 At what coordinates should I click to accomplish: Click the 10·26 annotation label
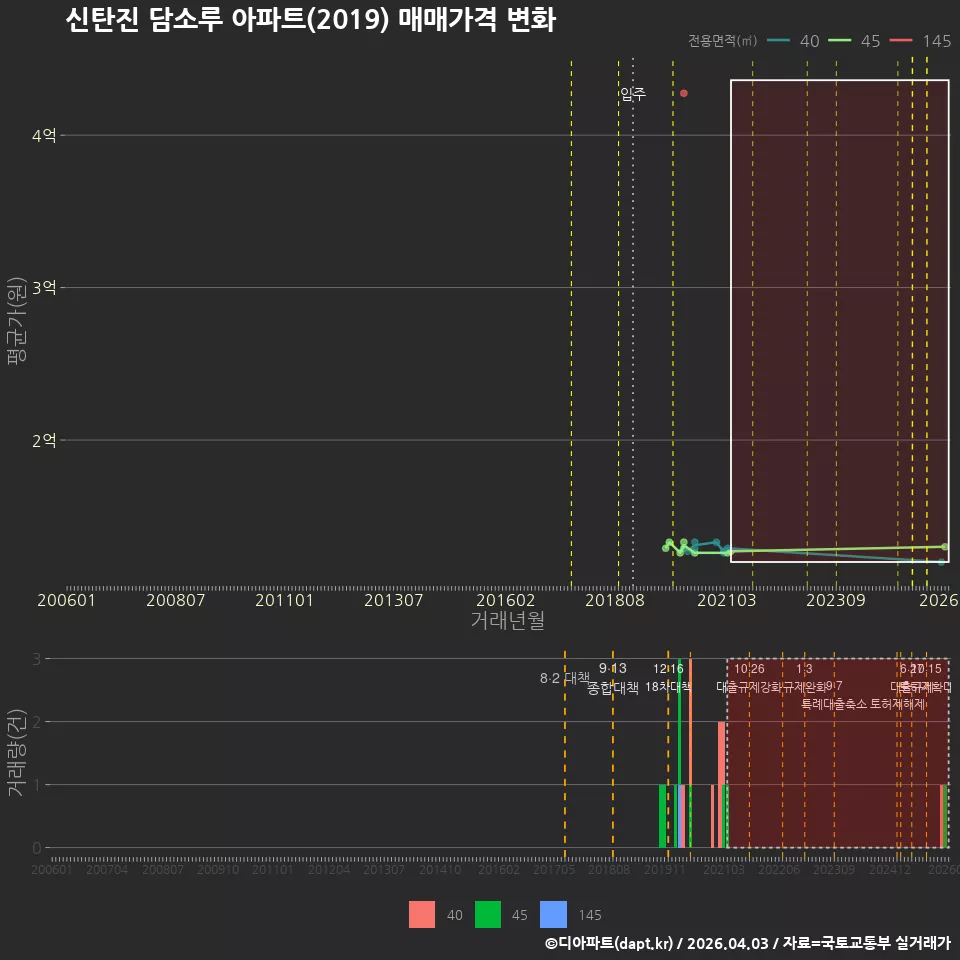(749, 669)
